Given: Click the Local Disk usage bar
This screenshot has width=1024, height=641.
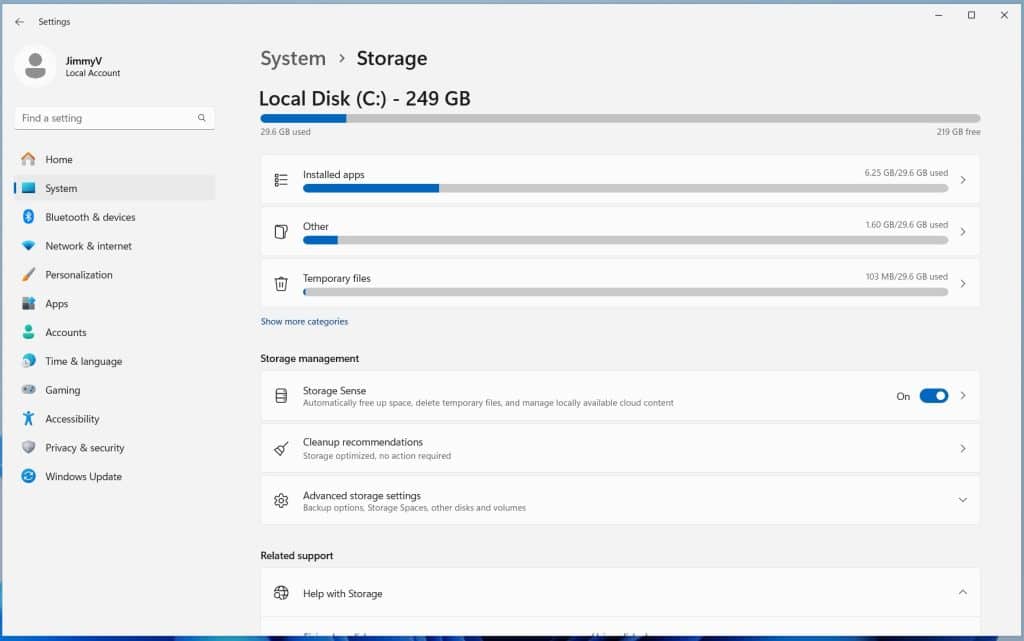Looking at the screenshot, I should (x=620, y=118).
